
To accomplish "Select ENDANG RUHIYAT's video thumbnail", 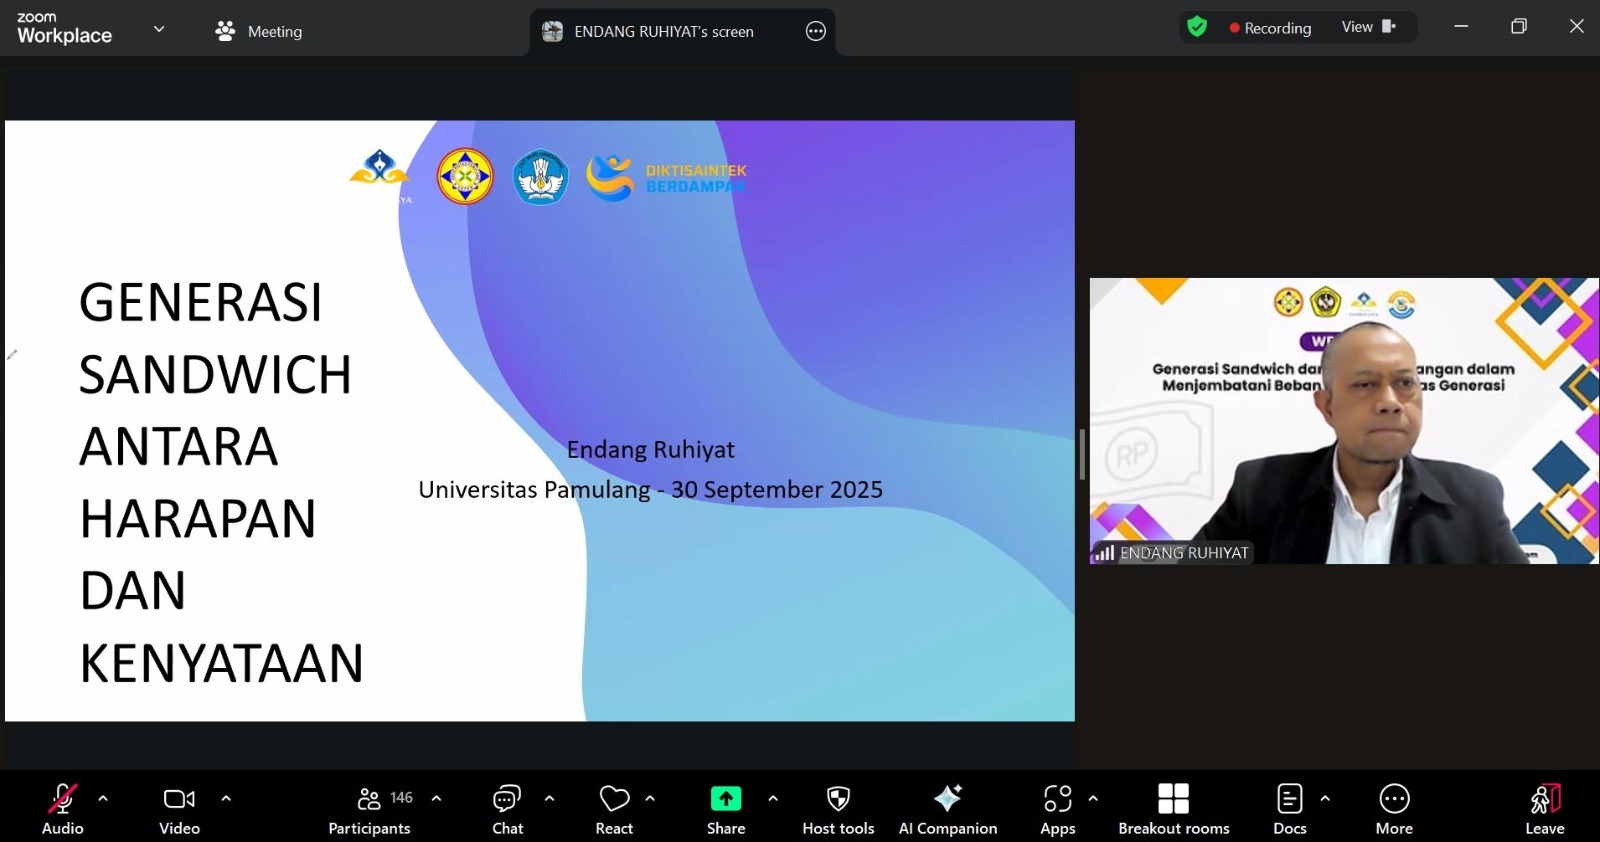I will pyautogui.click(x=1343, y=420).
